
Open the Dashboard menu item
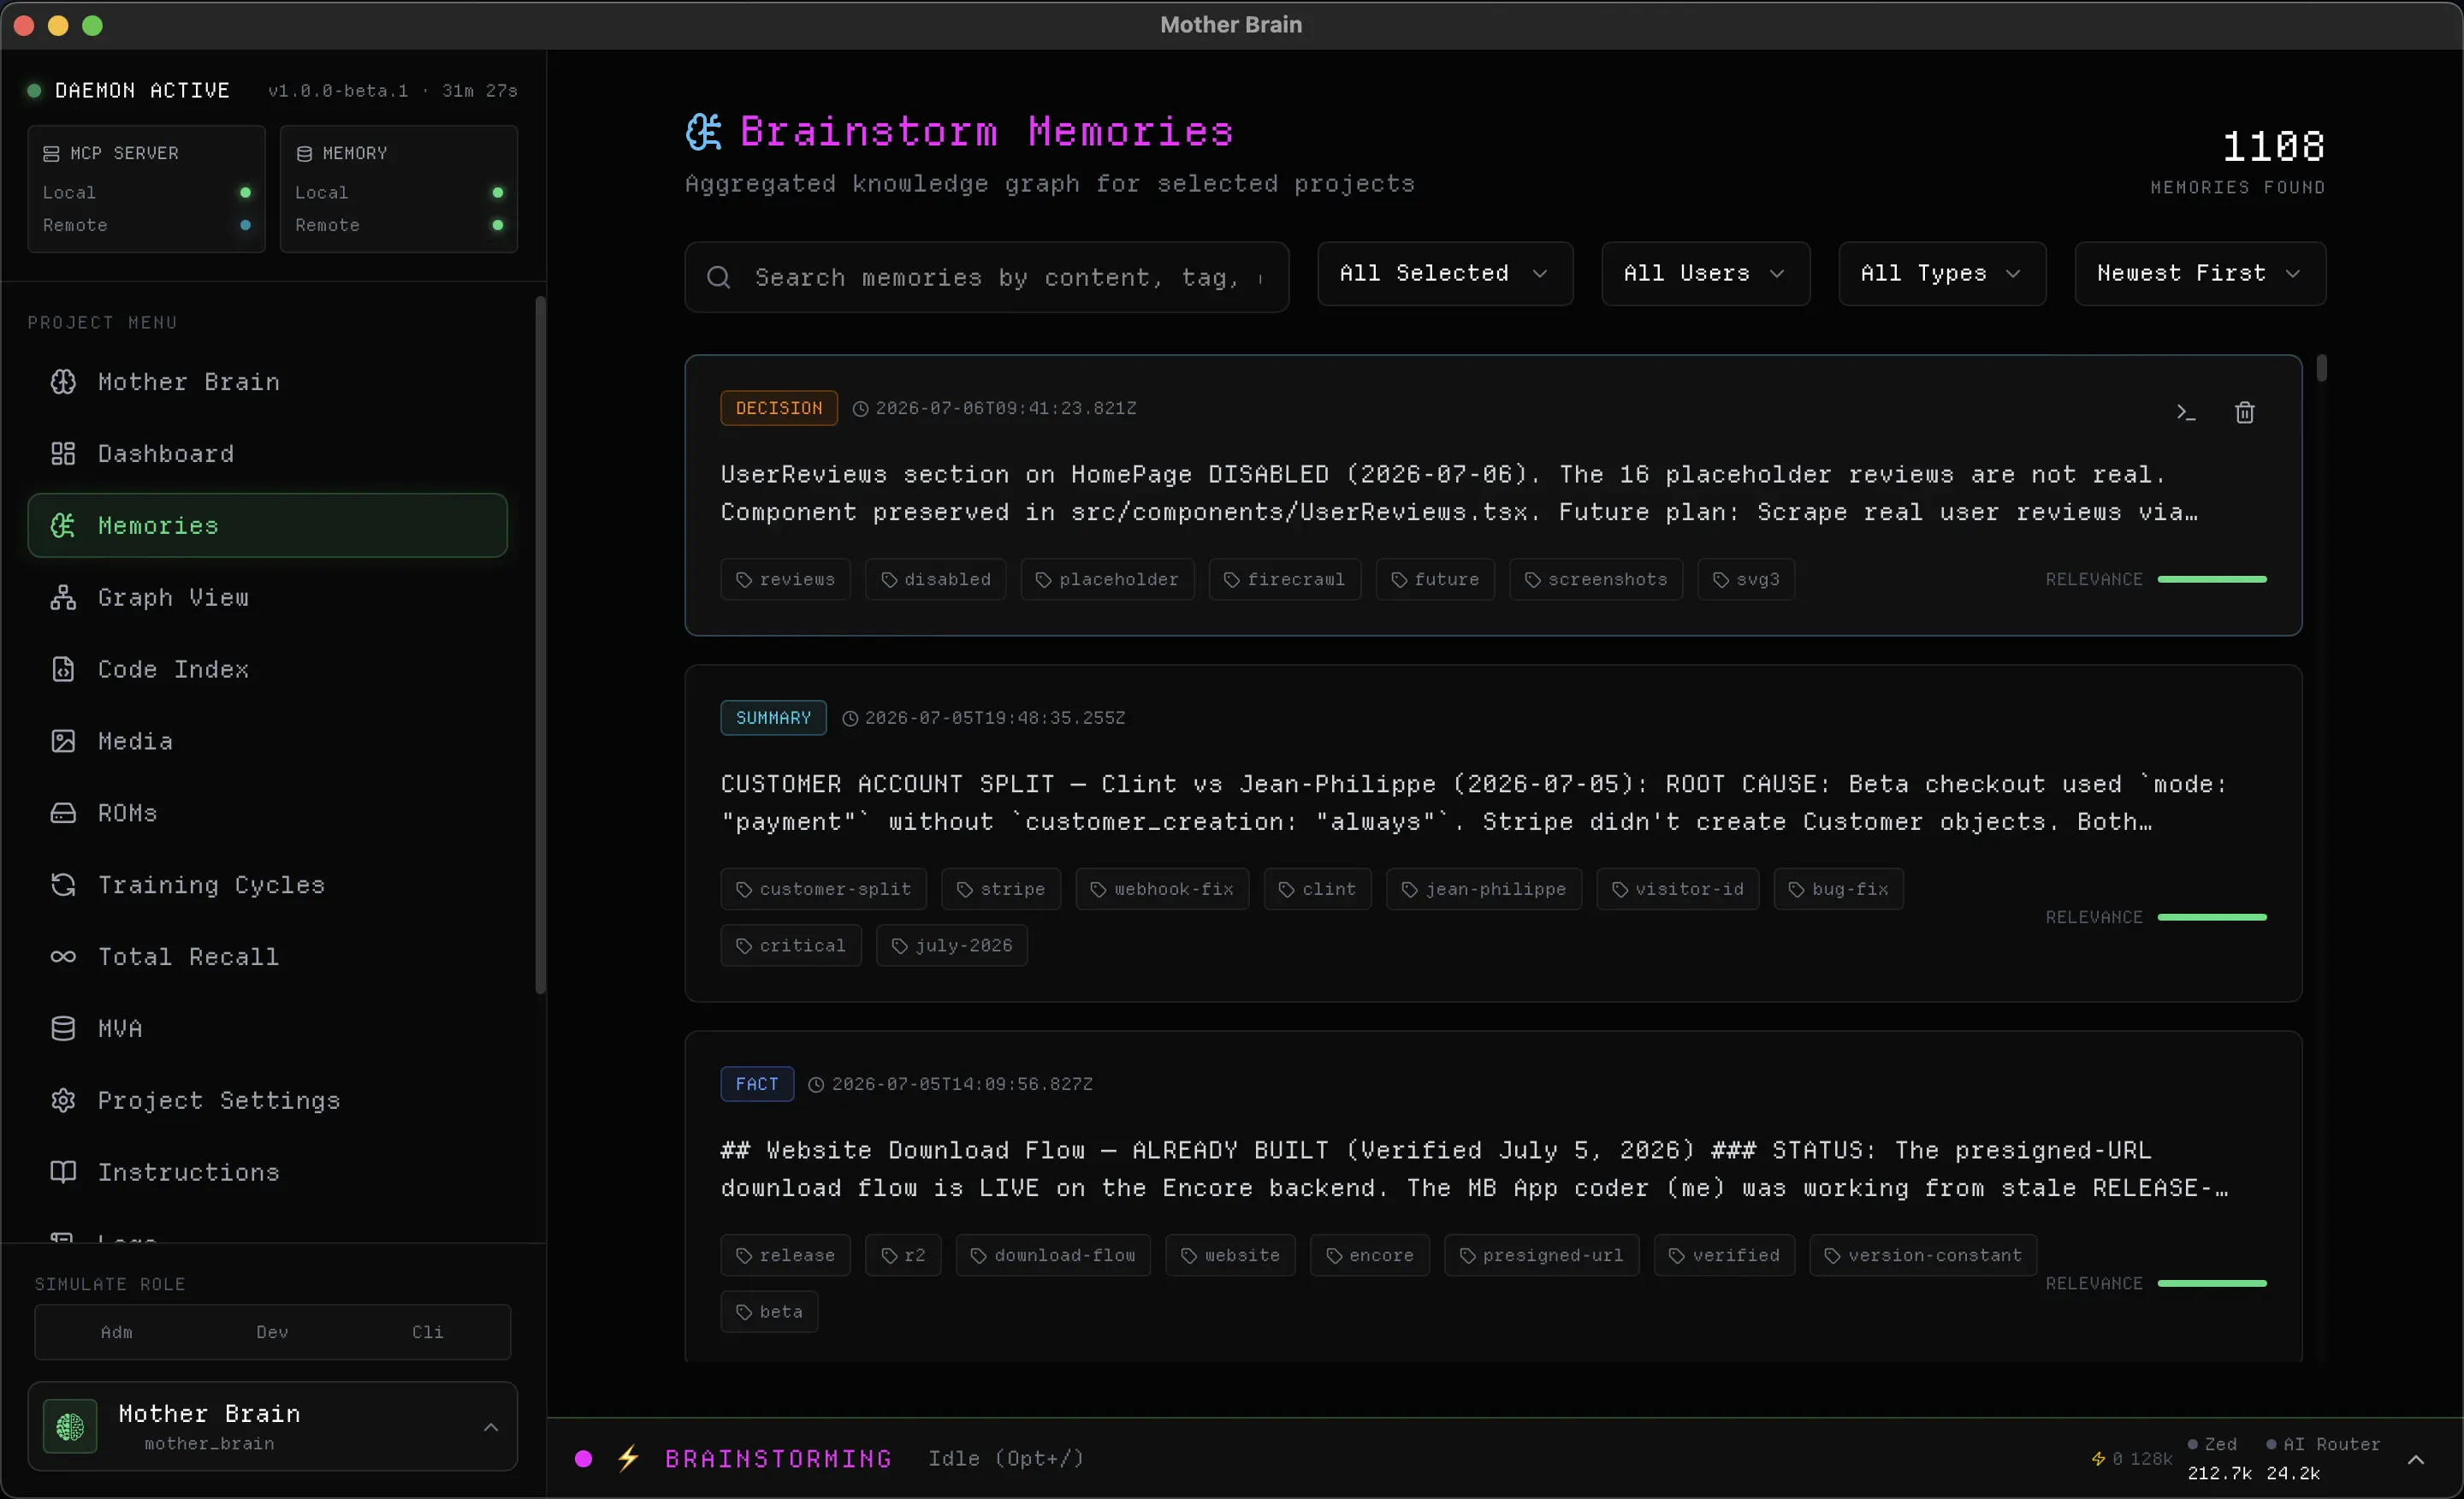point(267,453)
